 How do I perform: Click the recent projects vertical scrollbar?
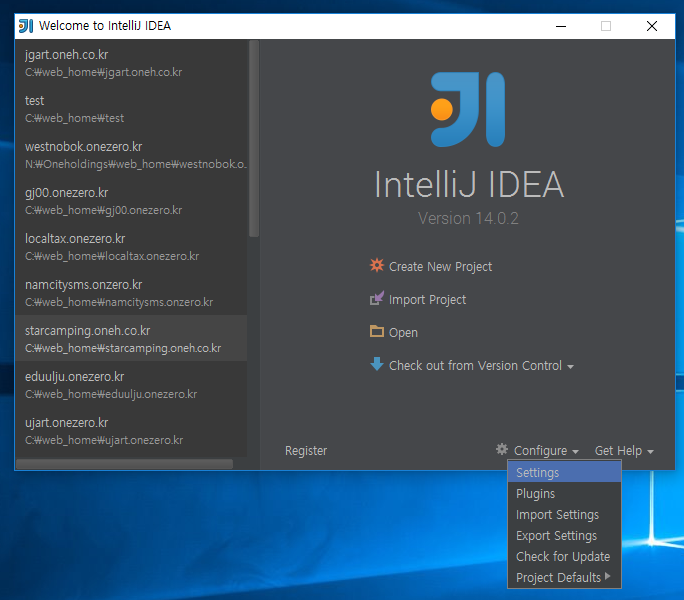click(254, 139)
